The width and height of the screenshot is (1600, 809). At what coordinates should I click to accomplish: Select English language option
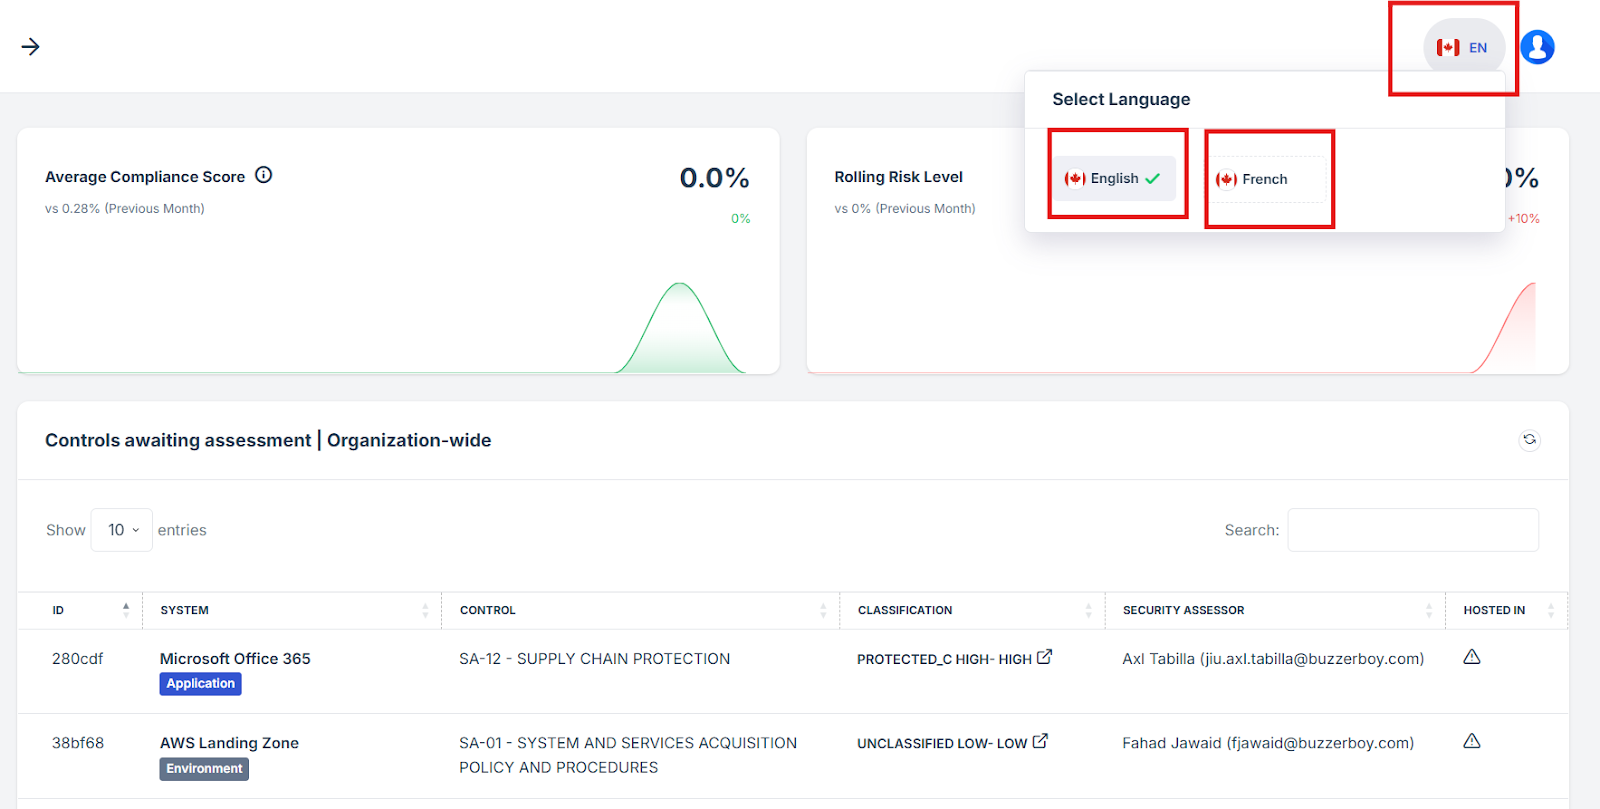coord(1113,179)
